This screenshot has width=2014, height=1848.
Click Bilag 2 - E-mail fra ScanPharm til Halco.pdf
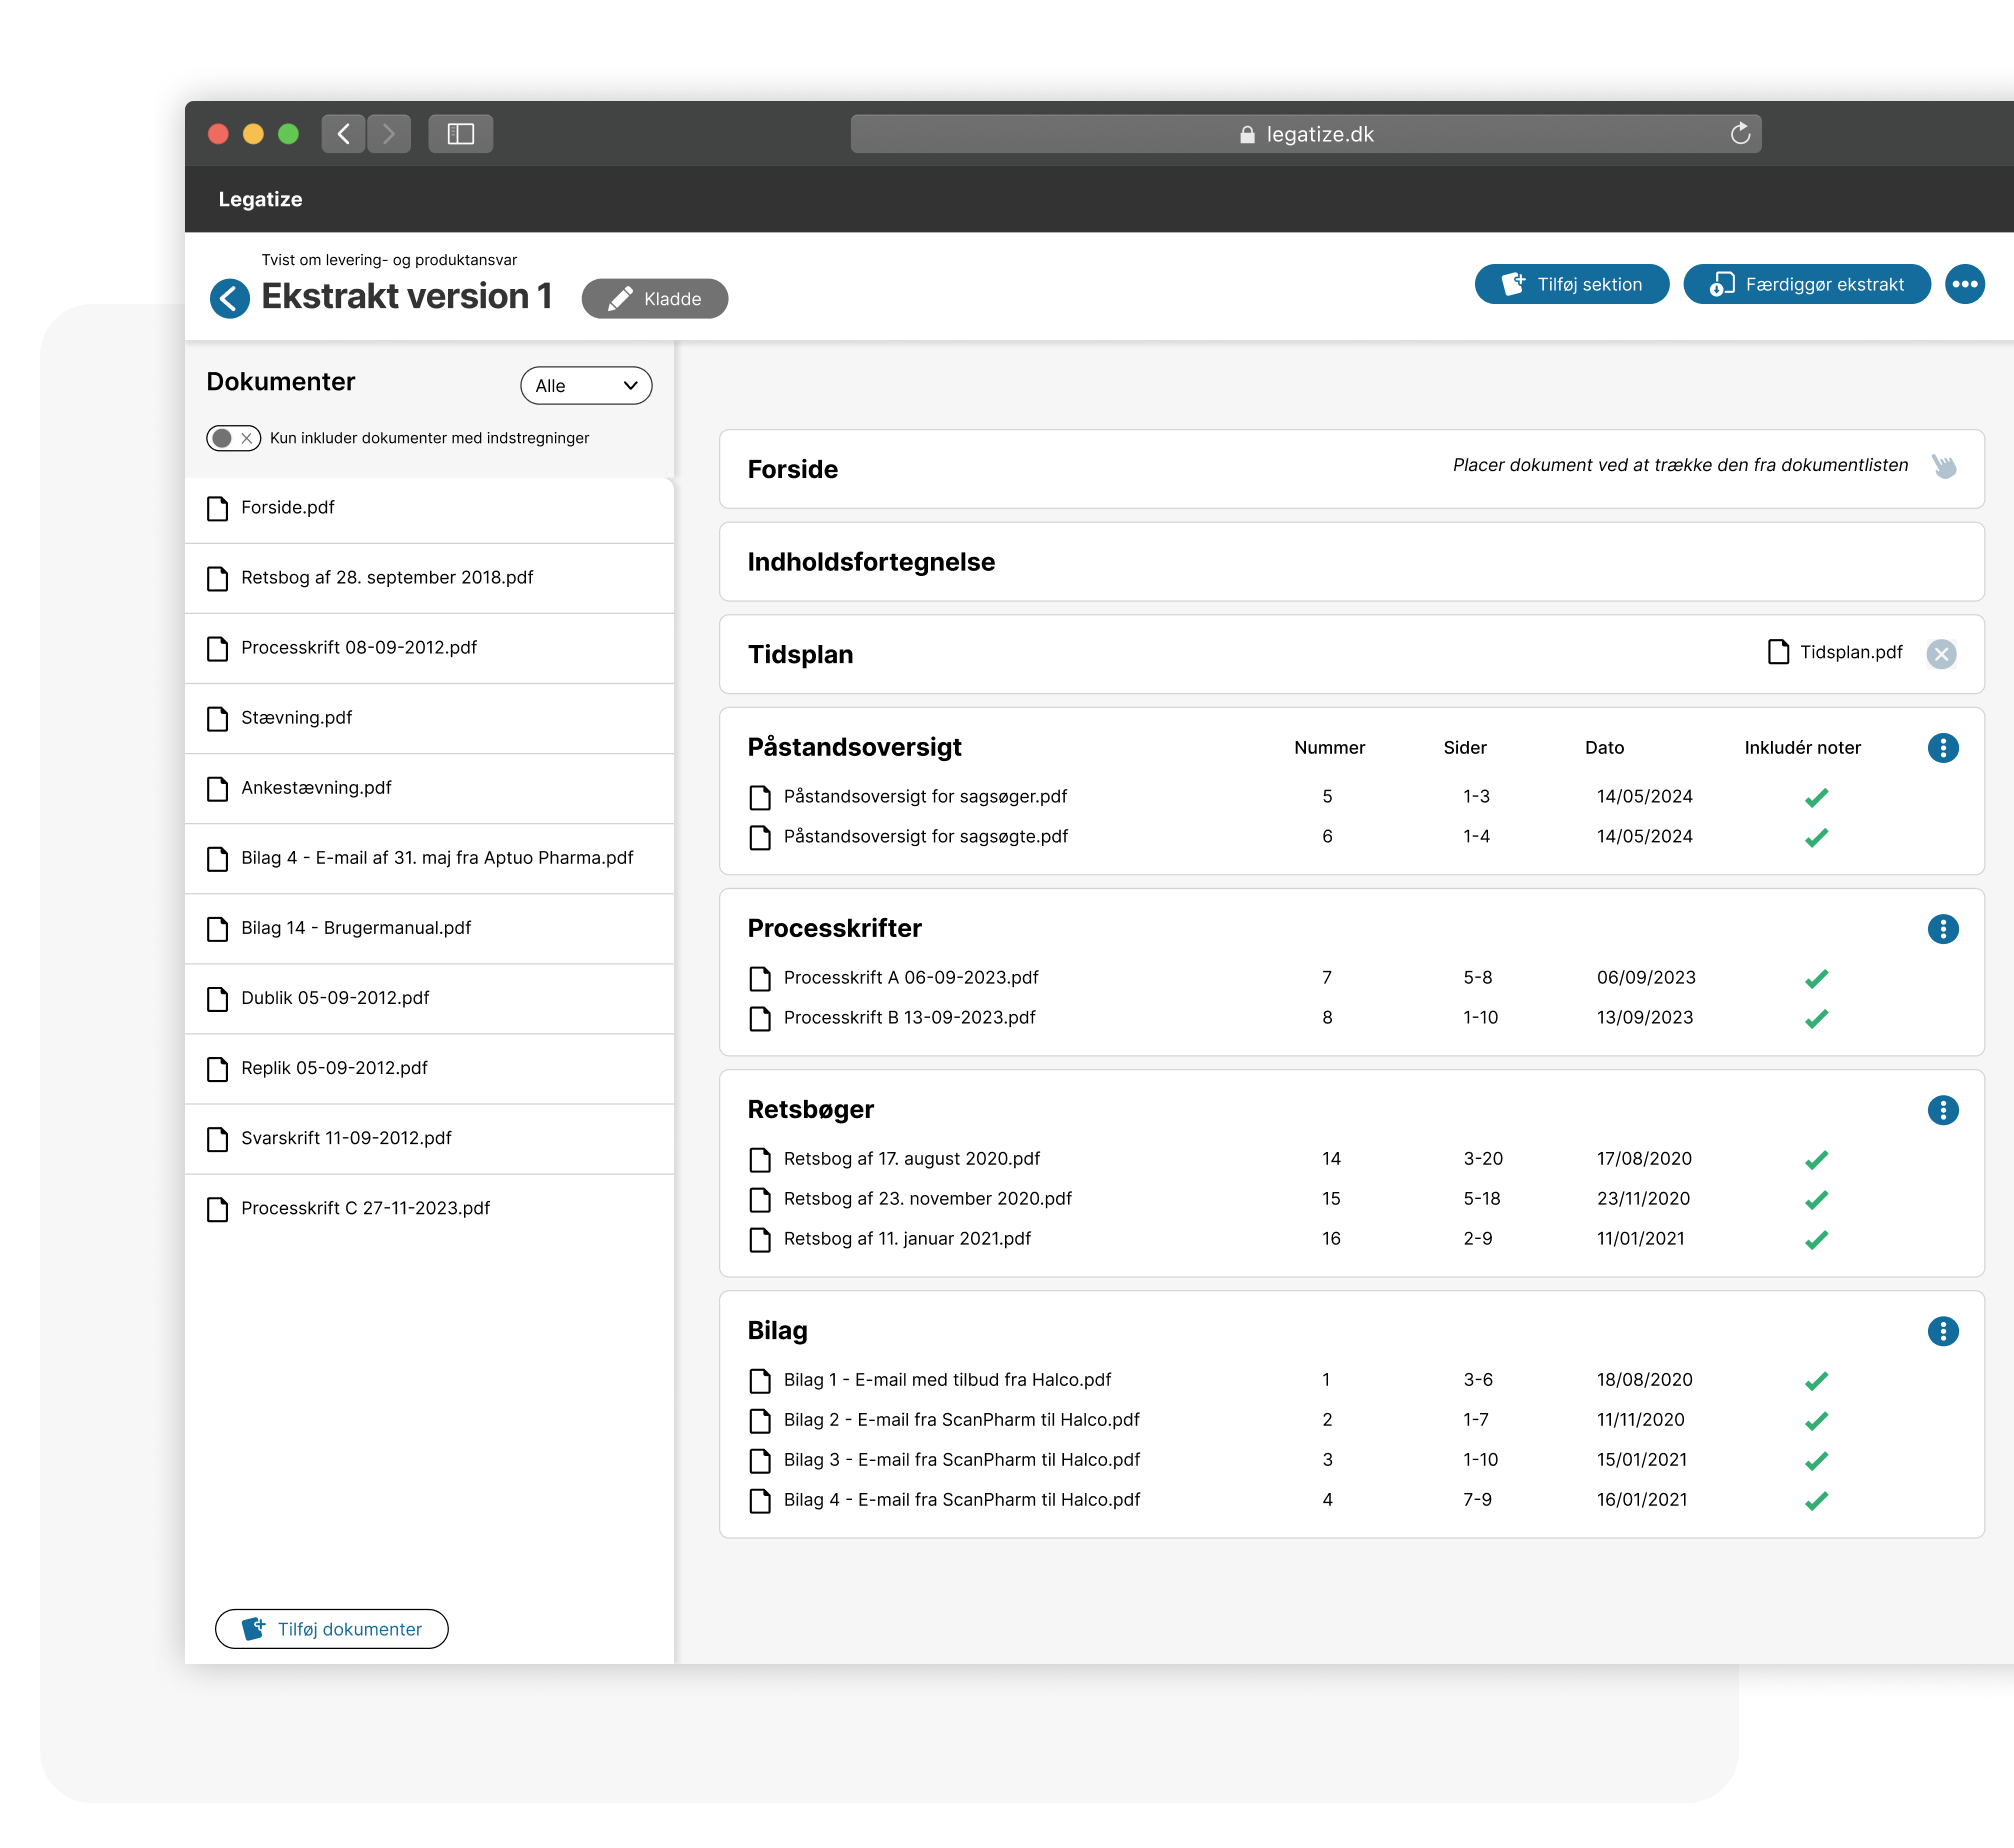962,1419
